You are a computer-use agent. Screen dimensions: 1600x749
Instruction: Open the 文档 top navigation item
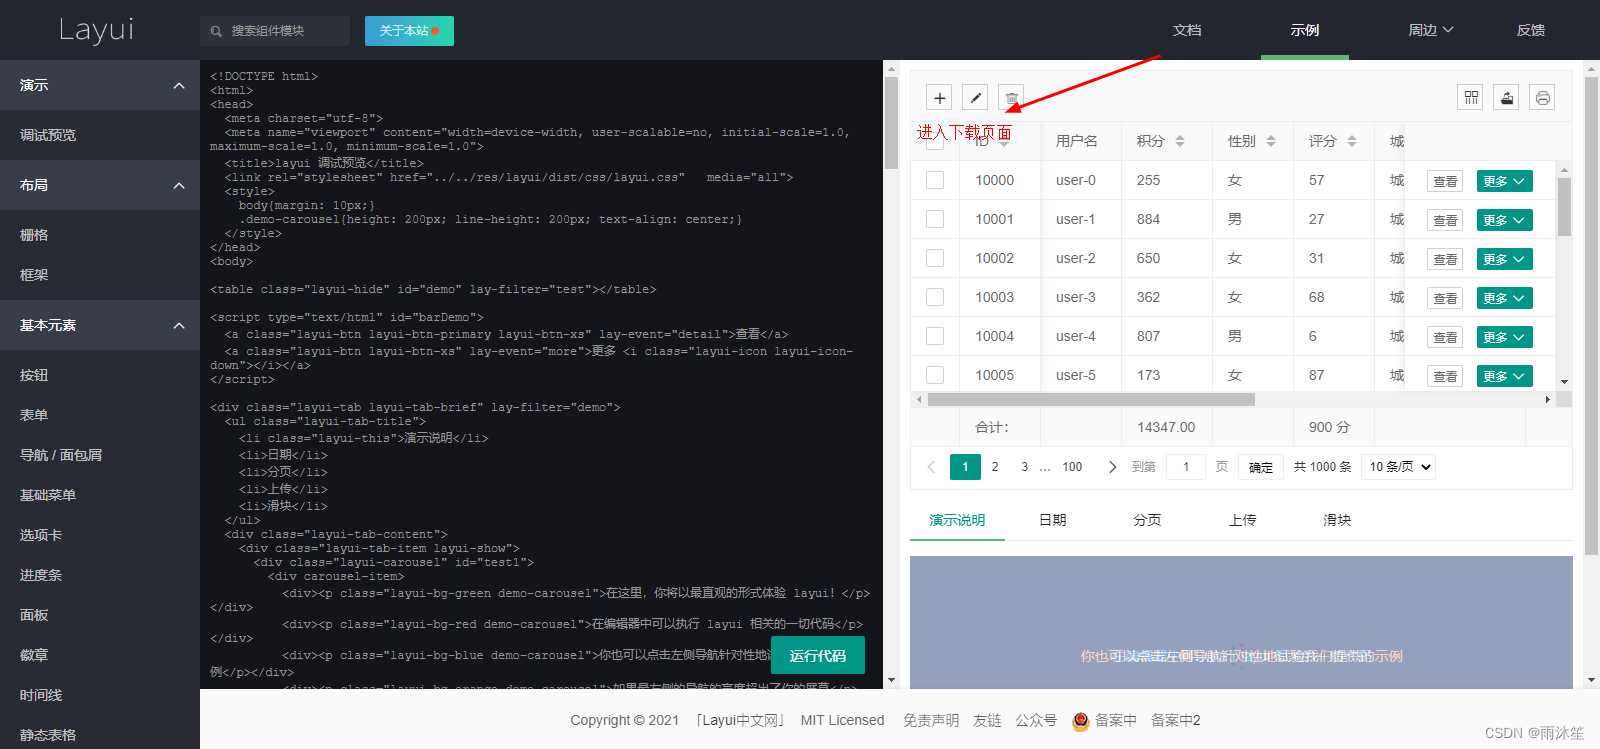click(1187, 30)
